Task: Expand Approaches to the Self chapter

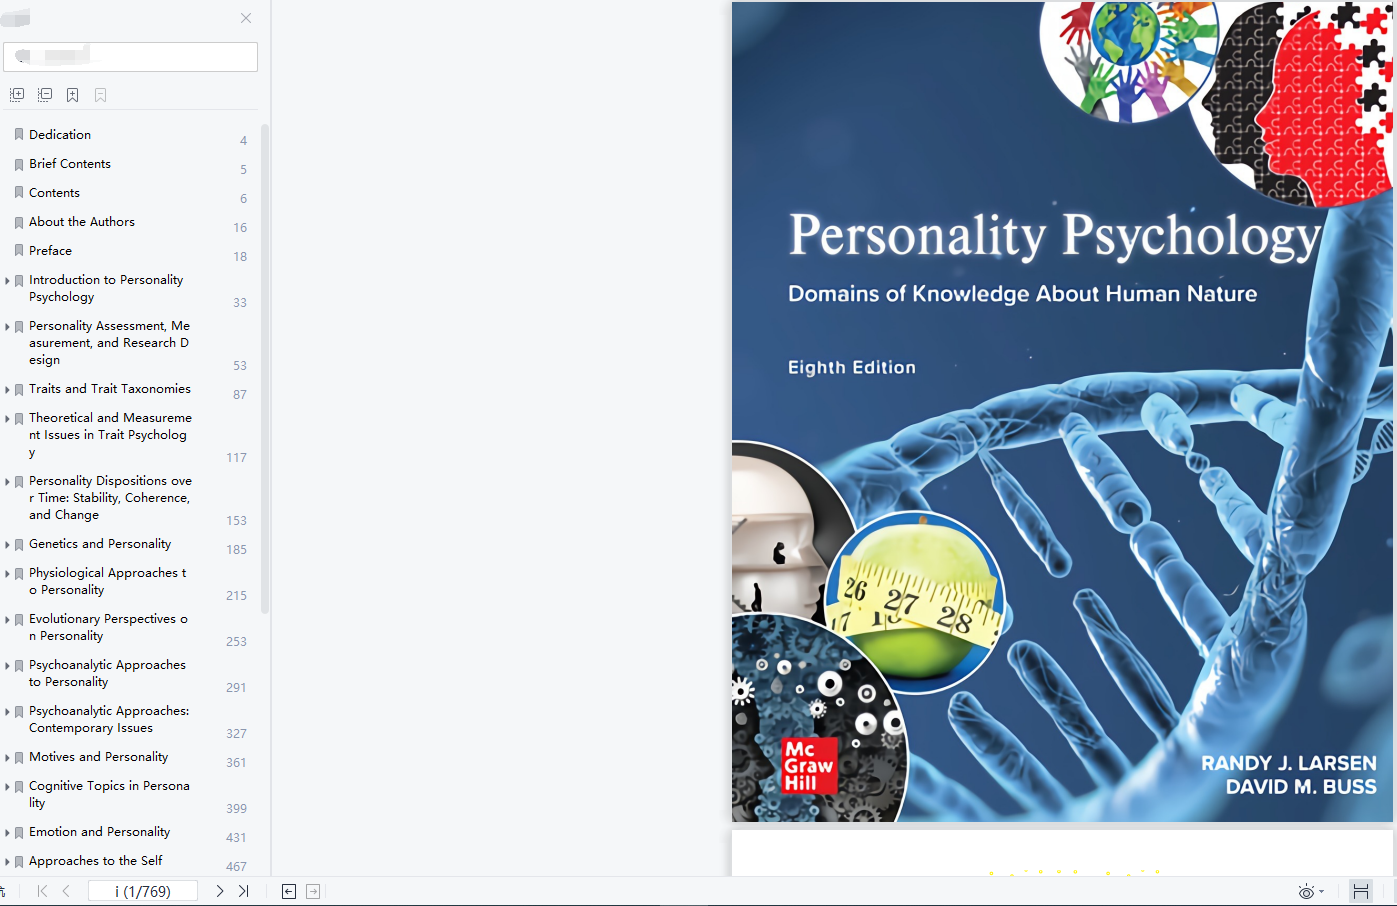Action: (x=7, y=862)
